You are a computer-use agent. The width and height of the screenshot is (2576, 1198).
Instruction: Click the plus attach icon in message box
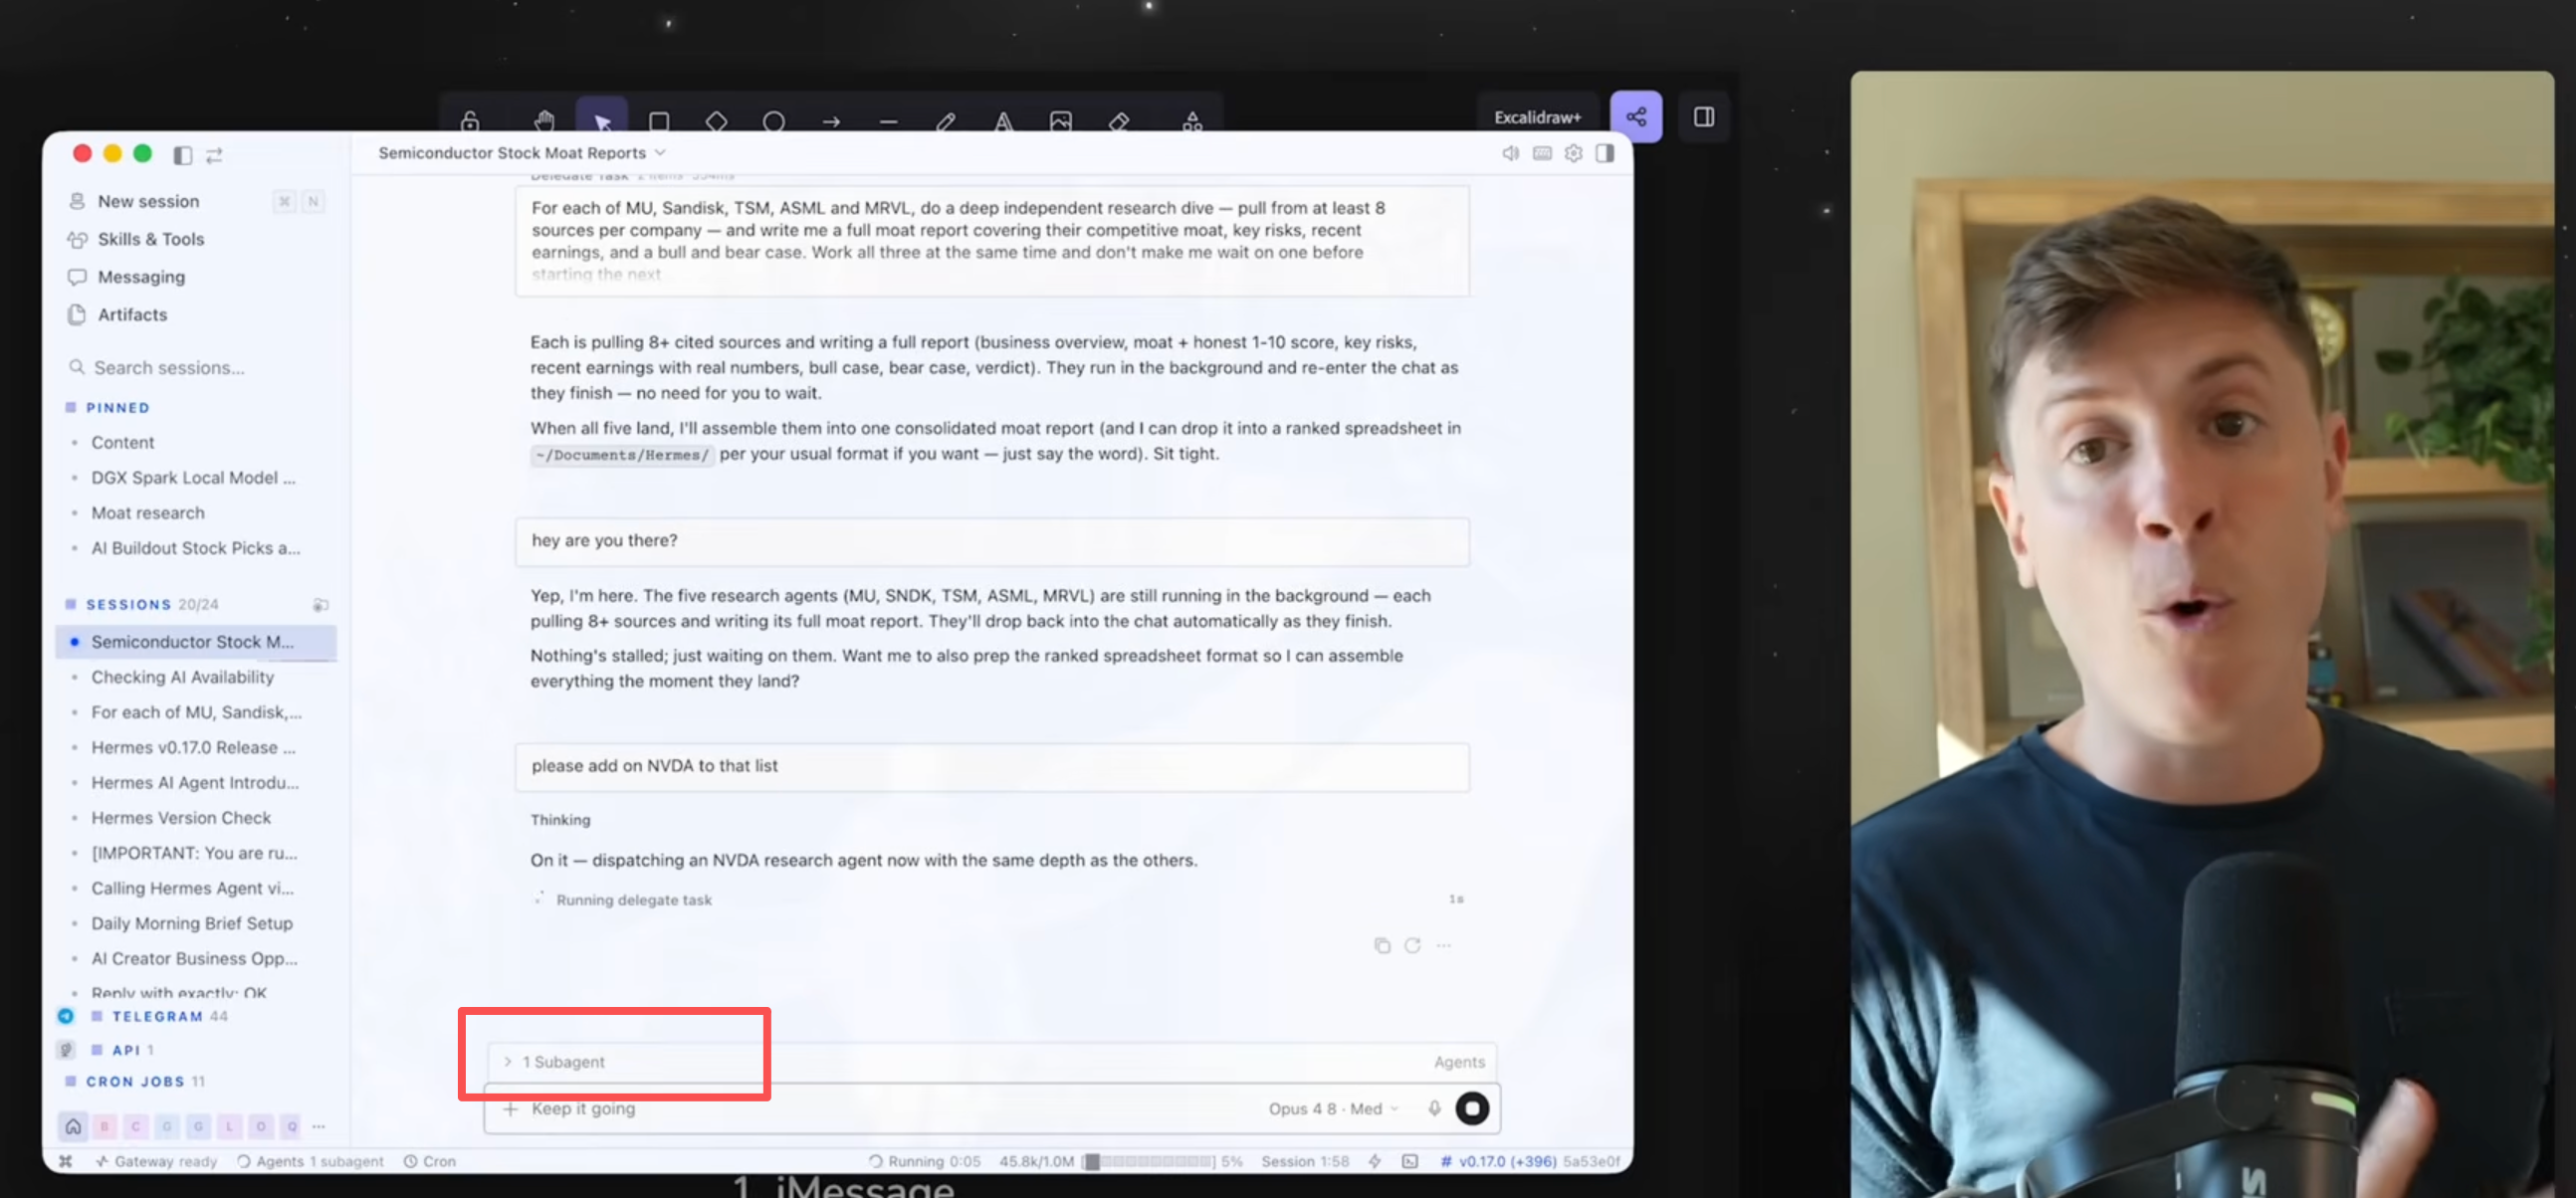click(510, 1109)
